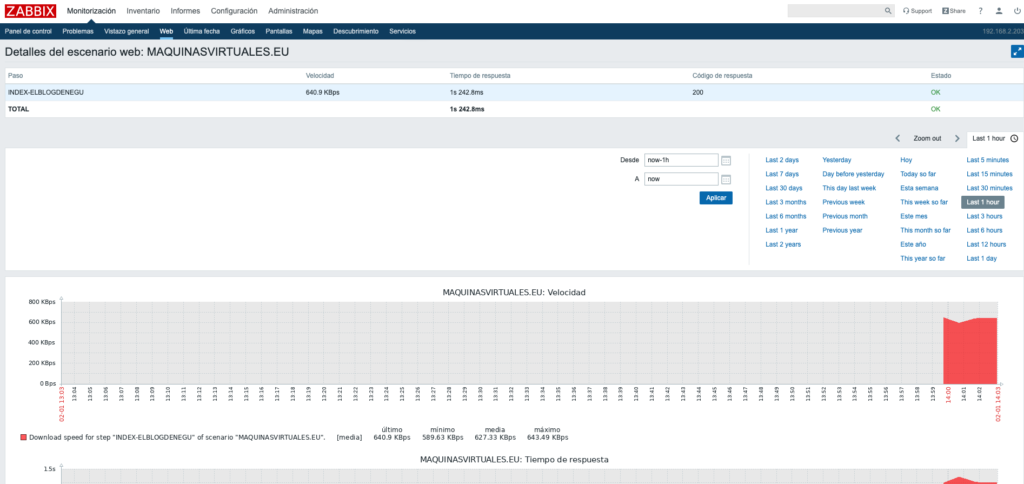Select Yesterday range
The height and width of the screenshot is (484, 1024).
tap(837, 160)
